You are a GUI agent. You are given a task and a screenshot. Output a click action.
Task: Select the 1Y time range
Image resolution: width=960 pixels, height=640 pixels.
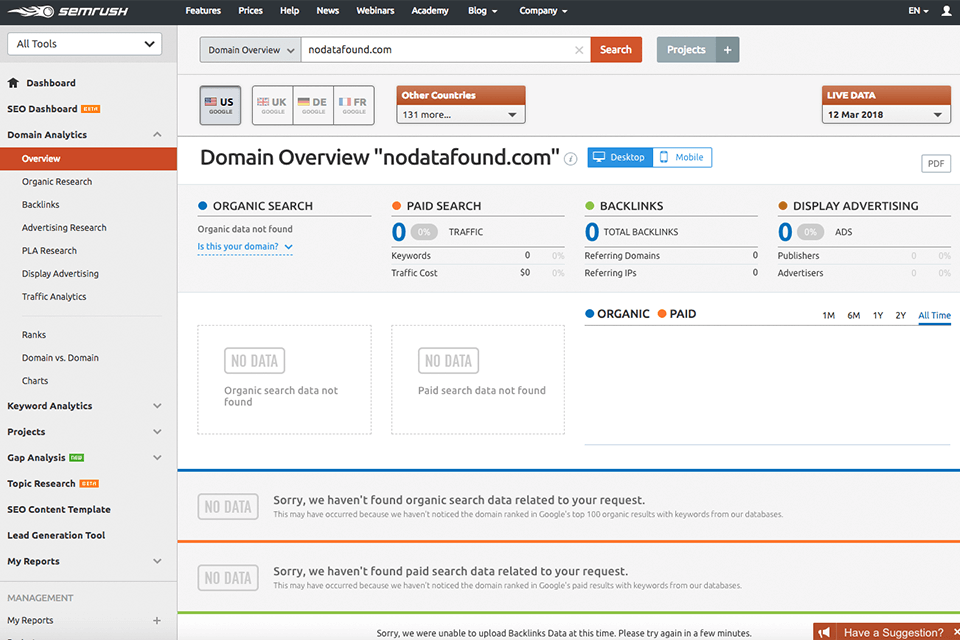tap(878, 315)
